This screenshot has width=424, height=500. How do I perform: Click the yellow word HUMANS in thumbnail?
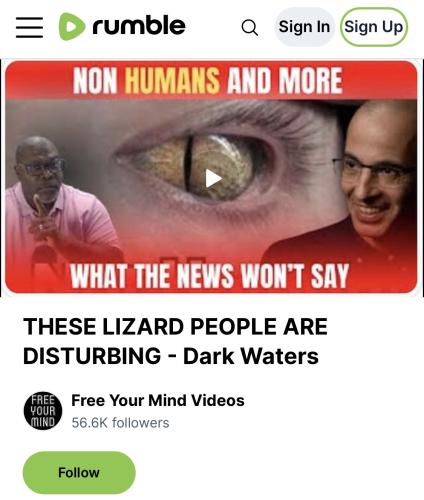172,81
